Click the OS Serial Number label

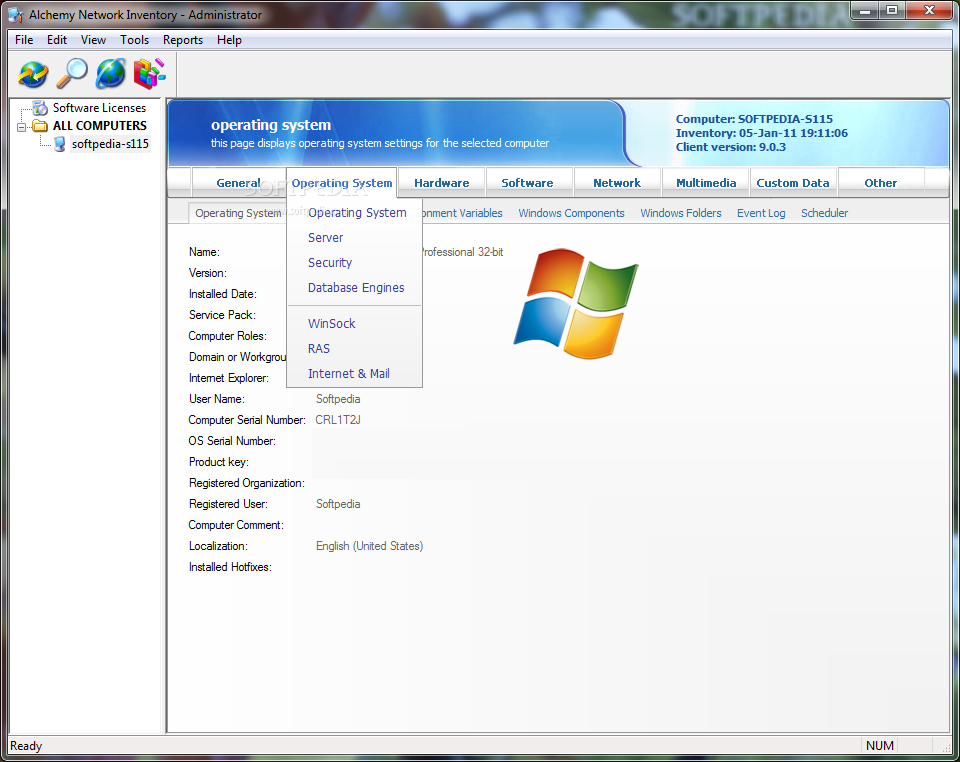[232, 441]
